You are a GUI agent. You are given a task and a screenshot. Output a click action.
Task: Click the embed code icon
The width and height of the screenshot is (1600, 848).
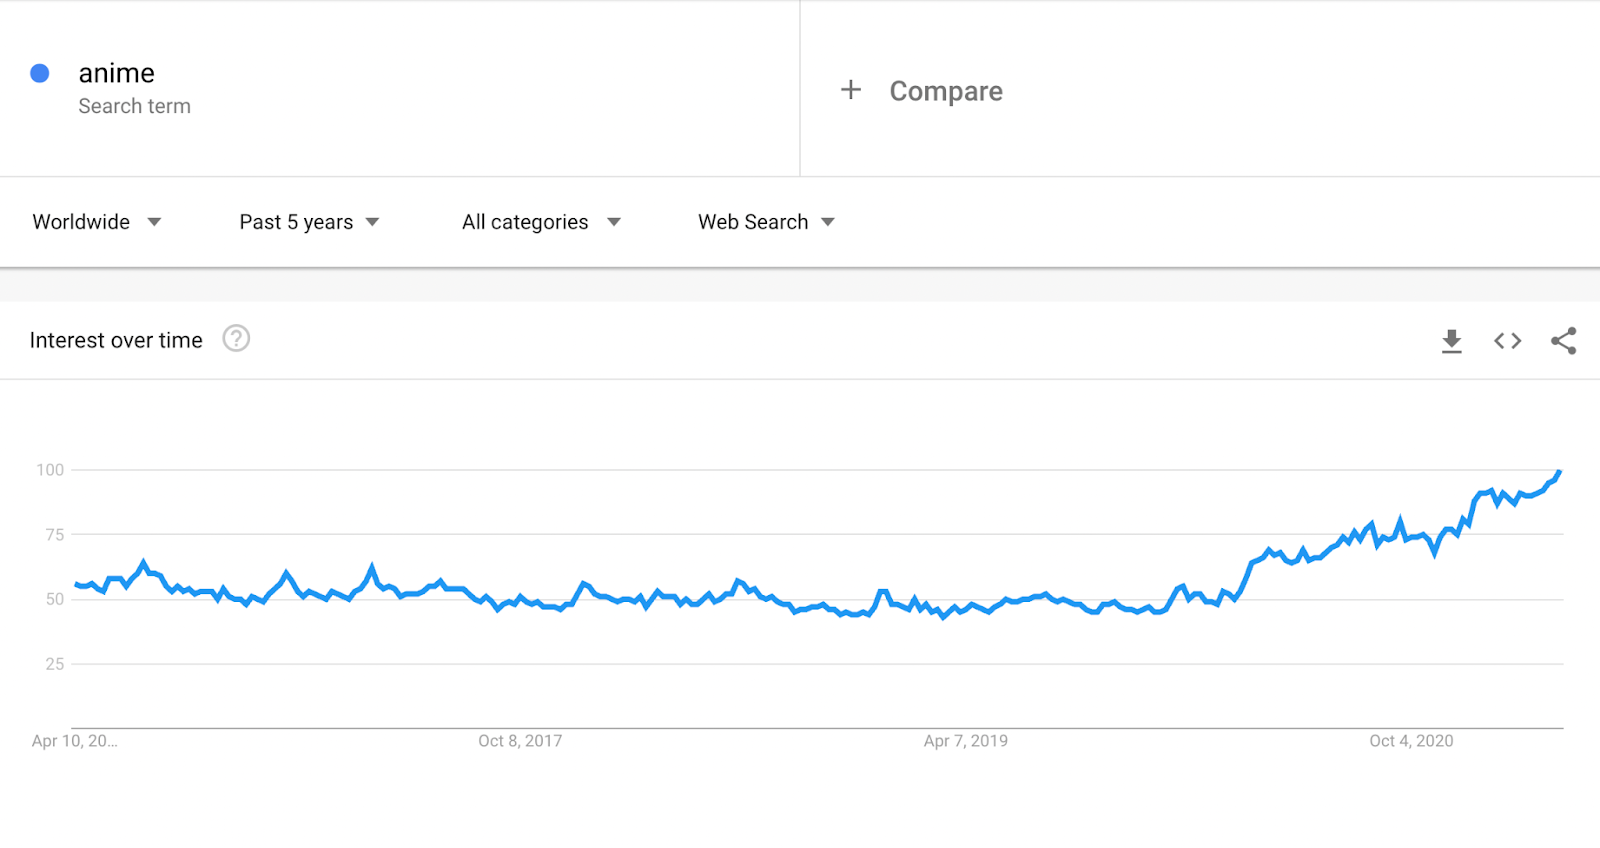point(1507,341)
